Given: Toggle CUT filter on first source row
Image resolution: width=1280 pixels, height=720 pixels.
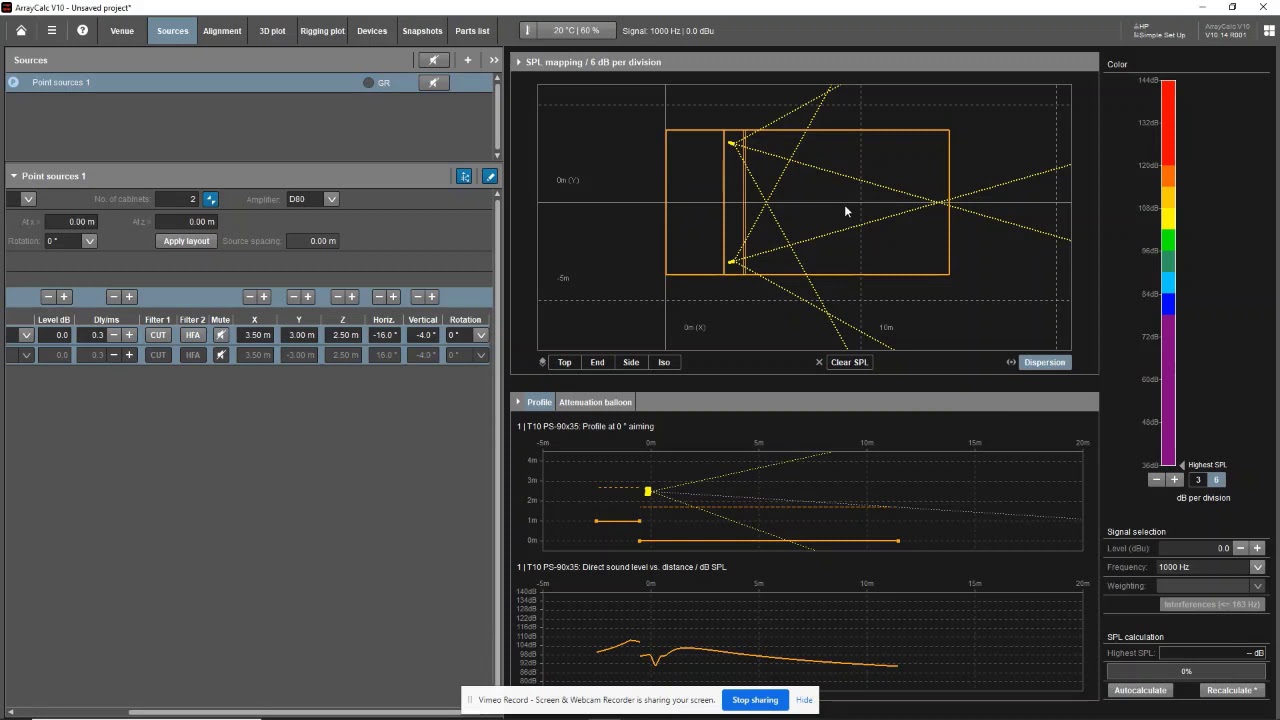Looking at the screenshot, I should pos(158,335).
